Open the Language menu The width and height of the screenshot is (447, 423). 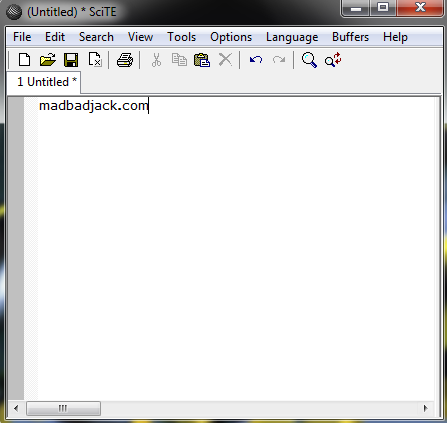292,37
